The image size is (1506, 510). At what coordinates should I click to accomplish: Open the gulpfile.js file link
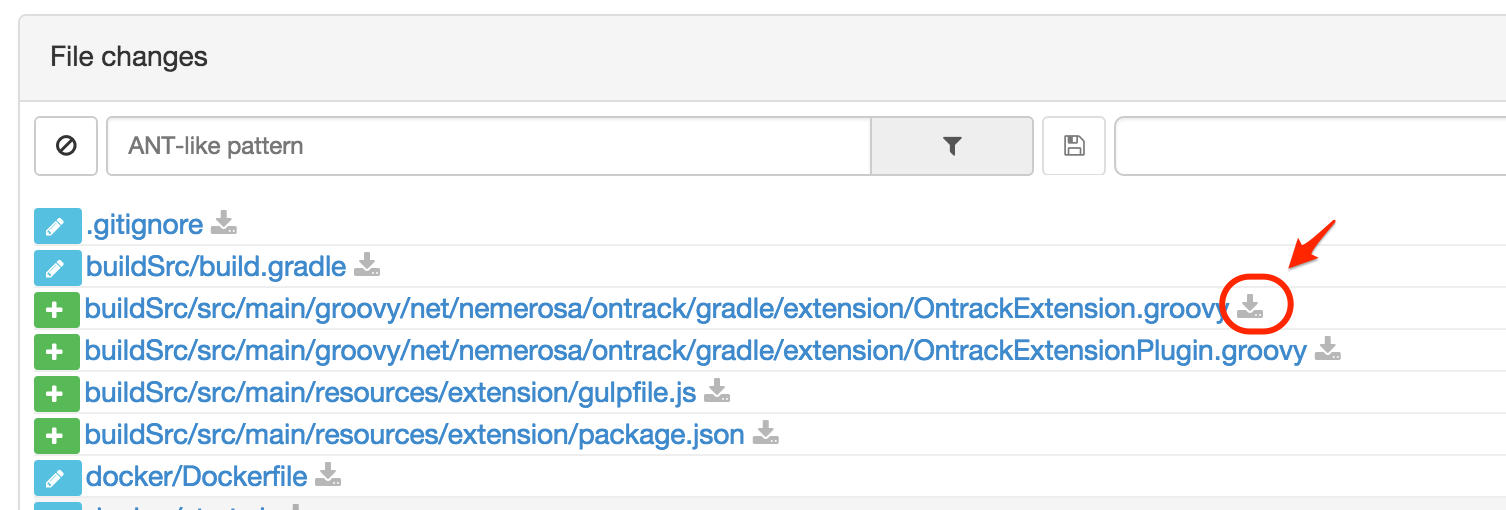click(x=390, y=393)
